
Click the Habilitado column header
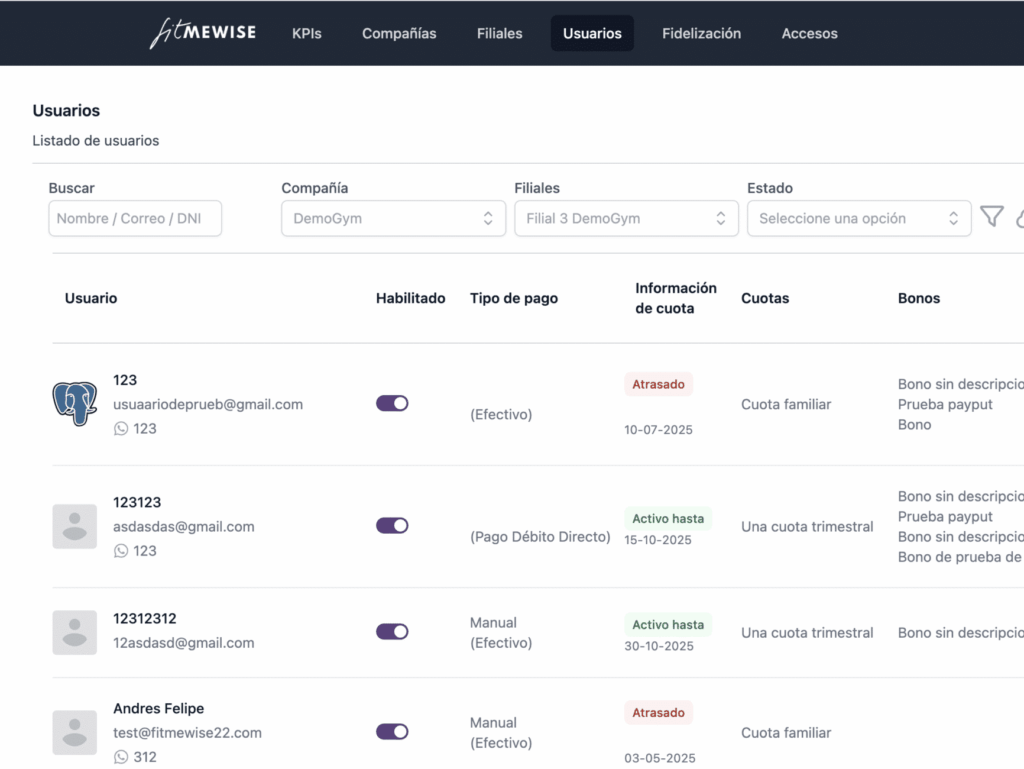[410, 298]
